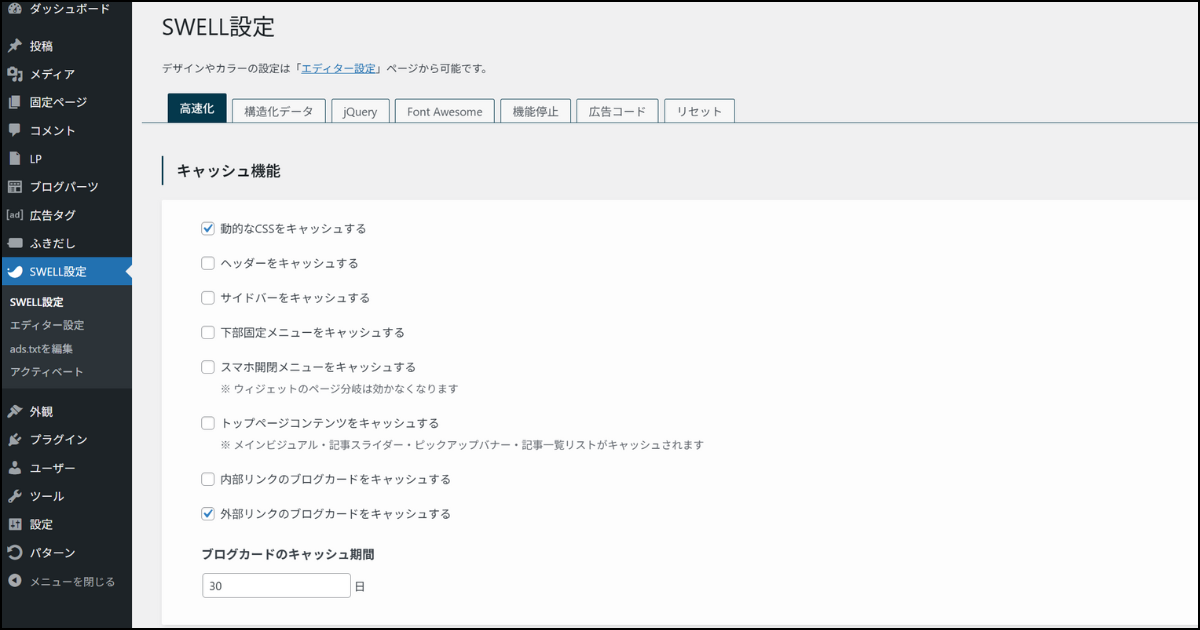This screenshot has height=630, width=1200.
Task: Open the コメント menu label
Action: (53, 130)
